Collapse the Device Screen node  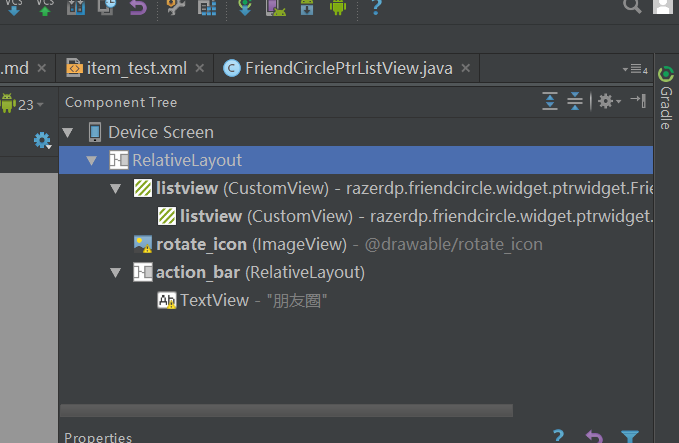(x=68, y=132)
